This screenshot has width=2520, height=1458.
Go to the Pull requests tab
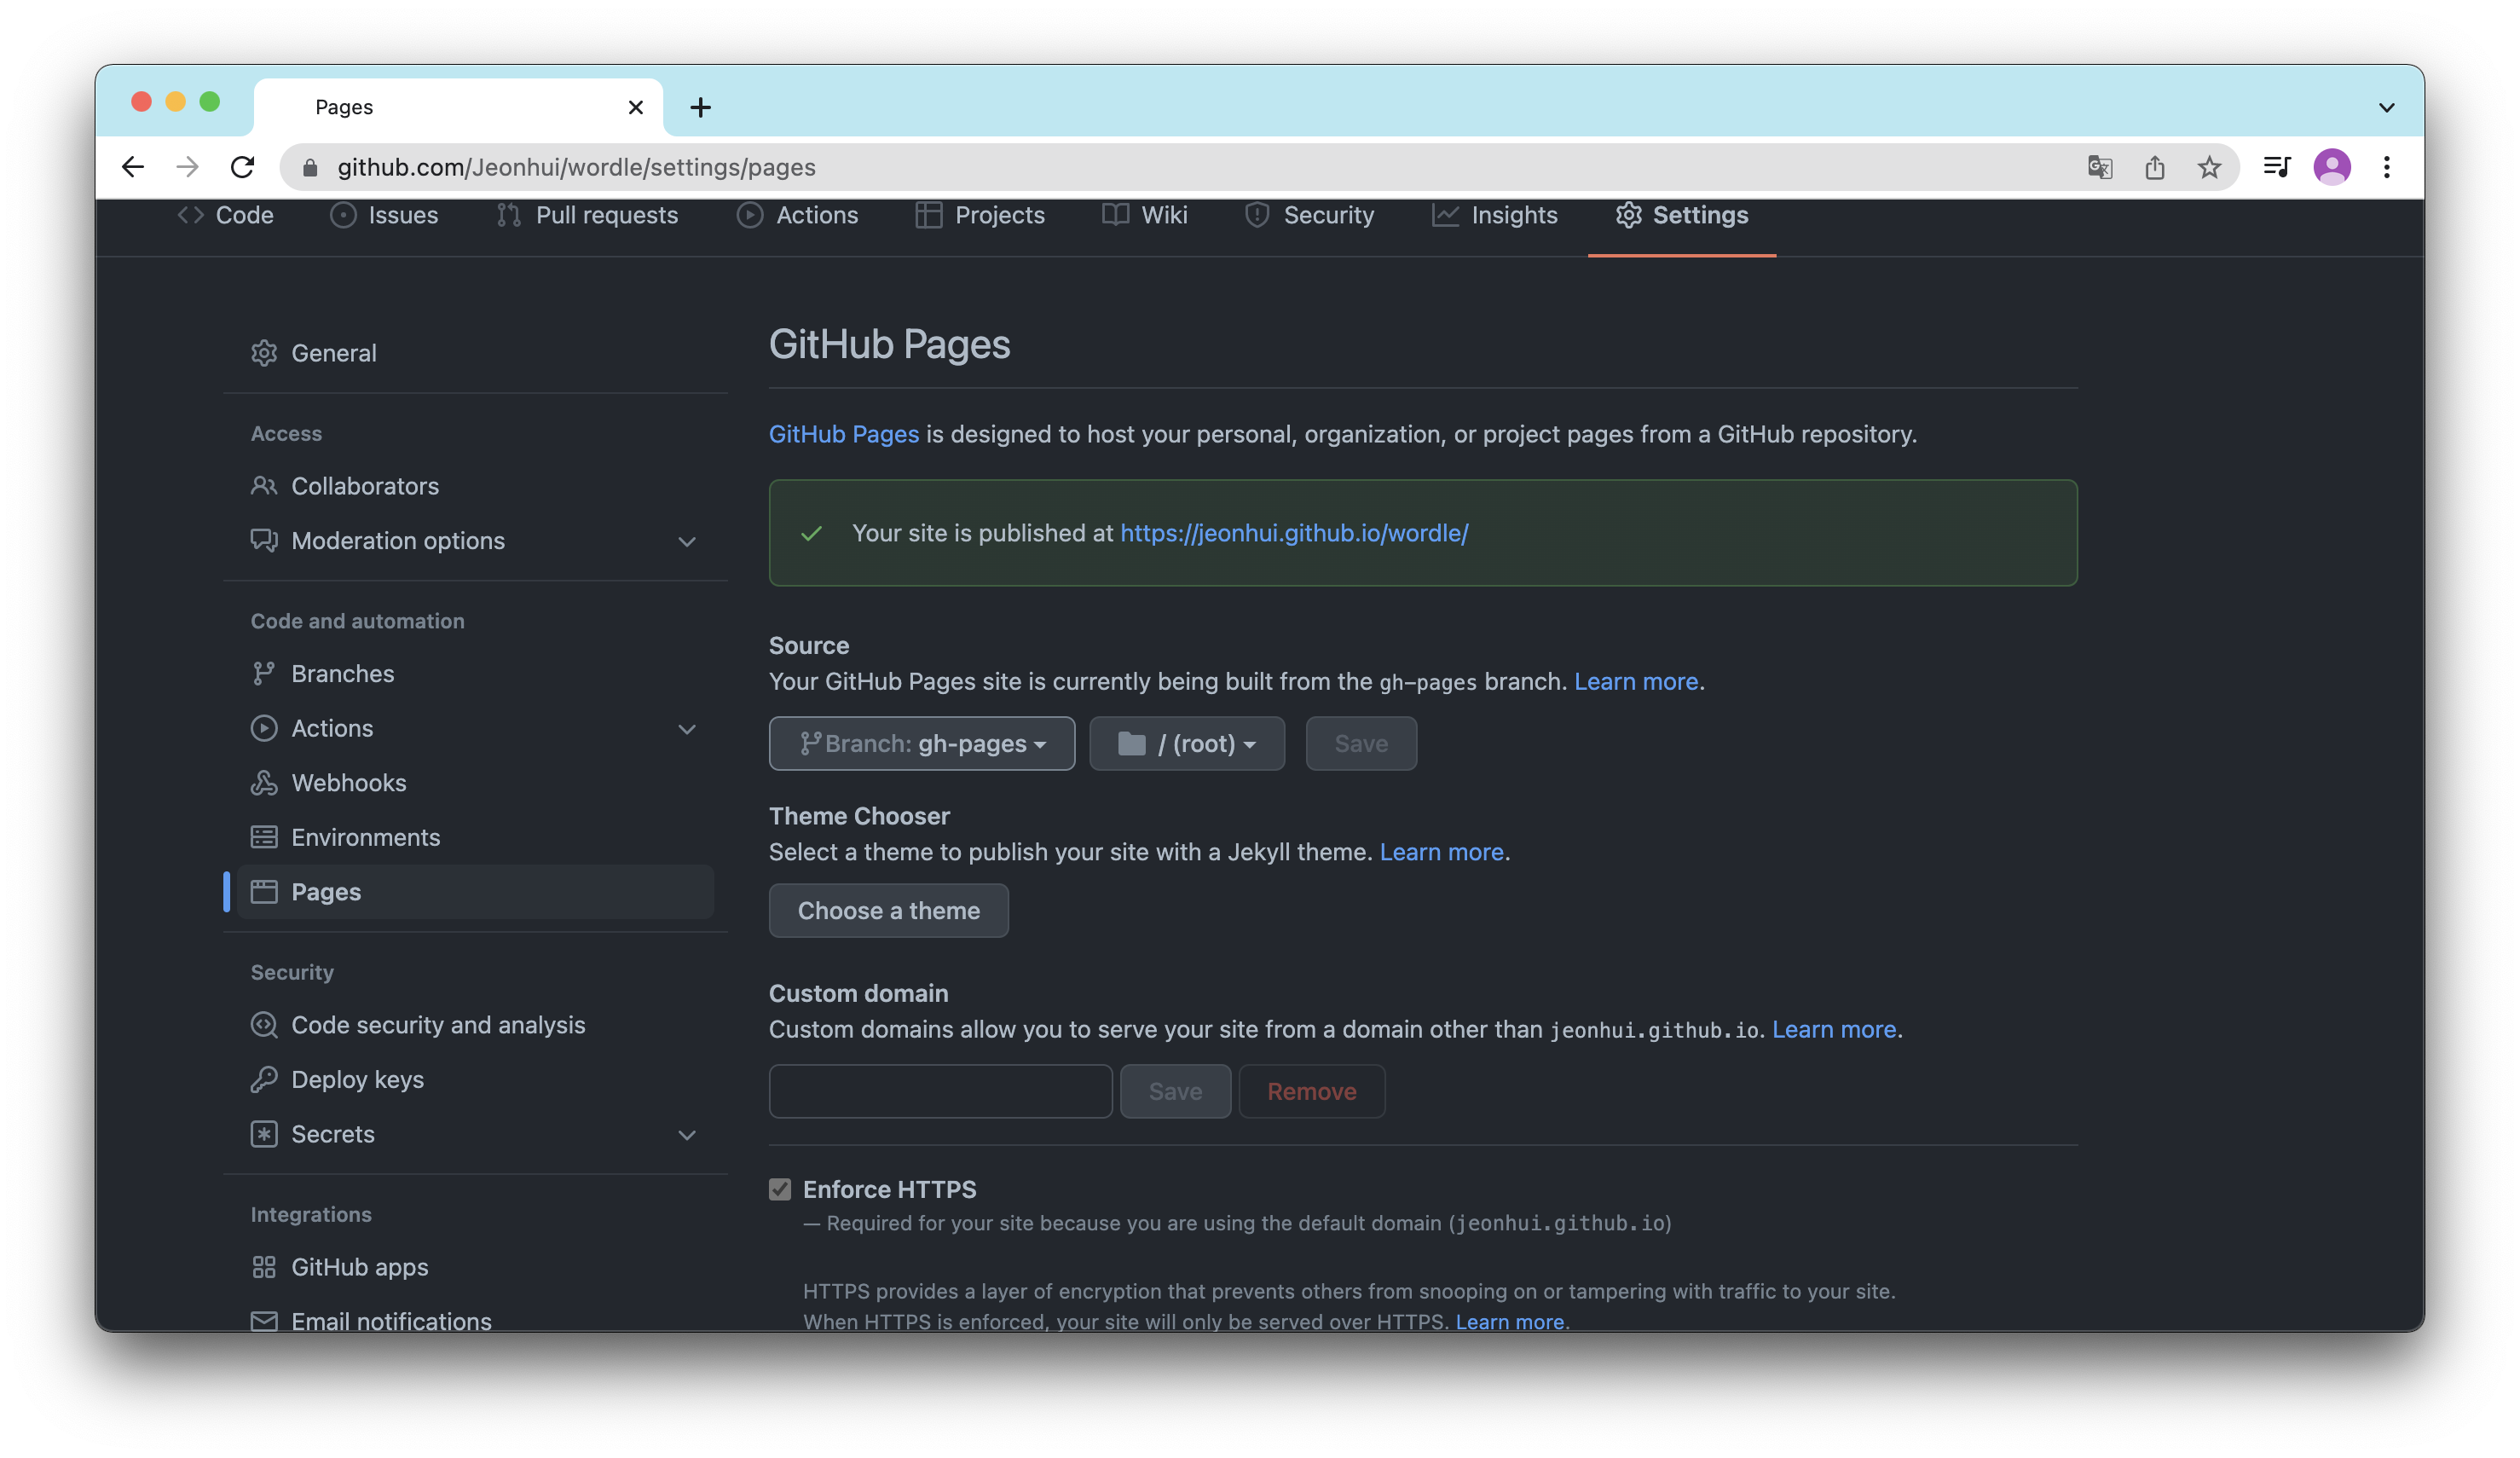587,215
